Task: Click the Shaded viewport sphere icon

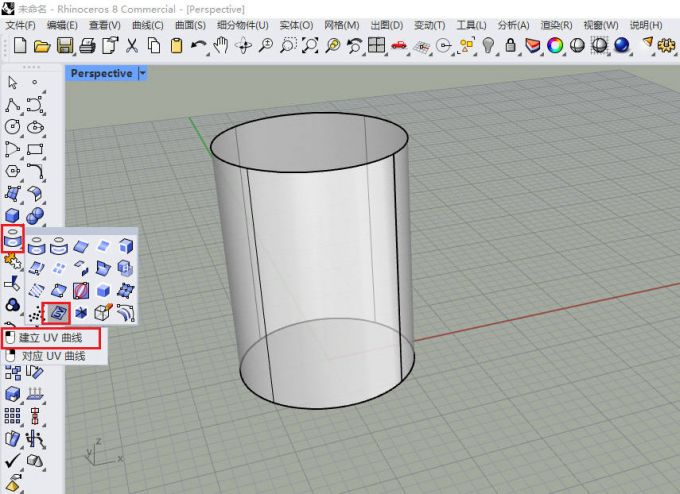Action: (x=577, y=46)
